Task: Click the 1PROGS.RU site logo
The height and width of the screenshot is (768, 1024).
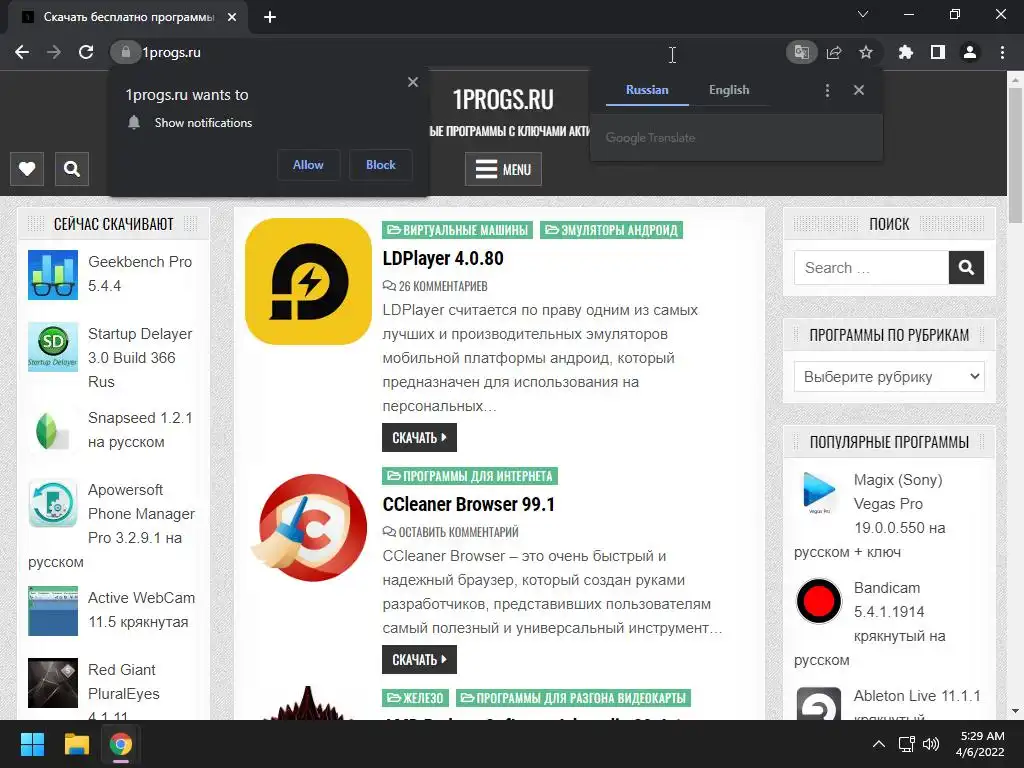Action: click(x=503, y=100)
